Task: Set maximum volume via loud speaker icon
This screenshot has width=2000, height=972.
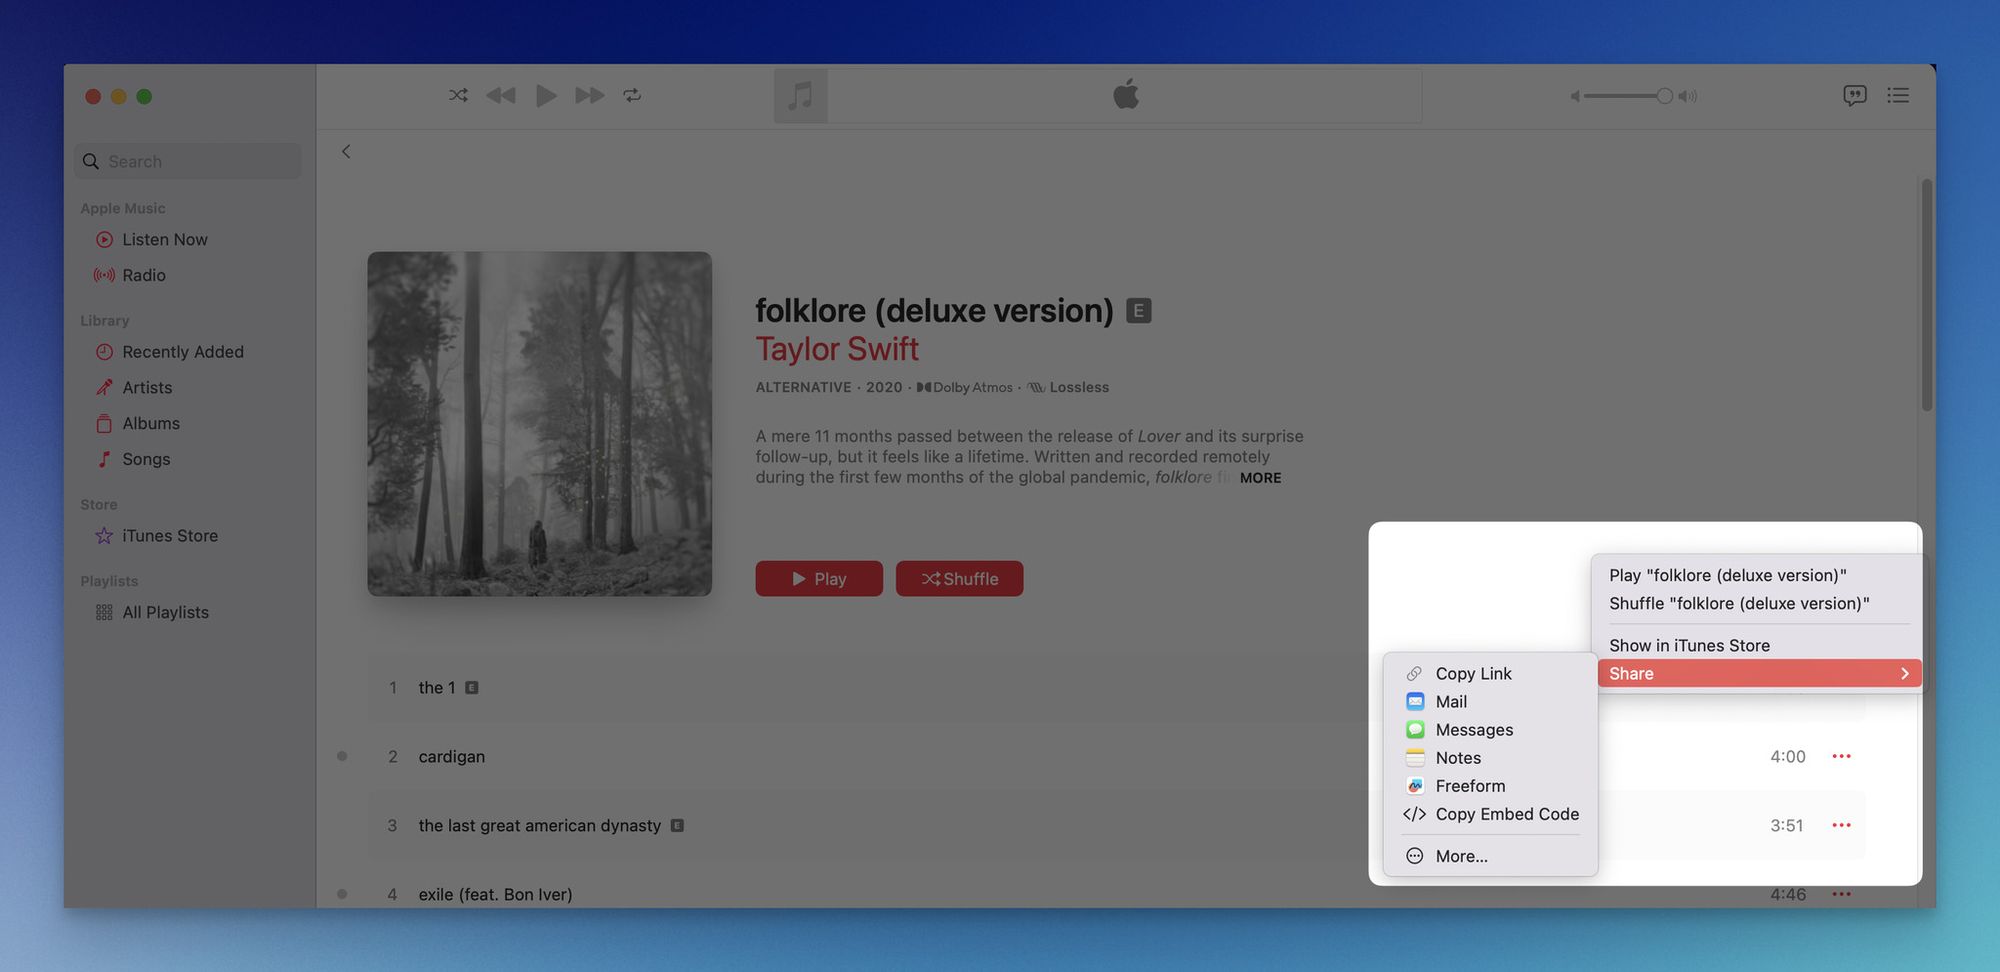Action: click(x=1688, y=96)
